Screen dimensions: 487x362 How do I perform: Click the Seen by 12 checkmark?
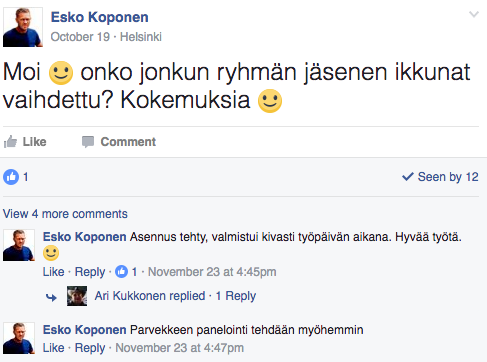click(408, 177)
